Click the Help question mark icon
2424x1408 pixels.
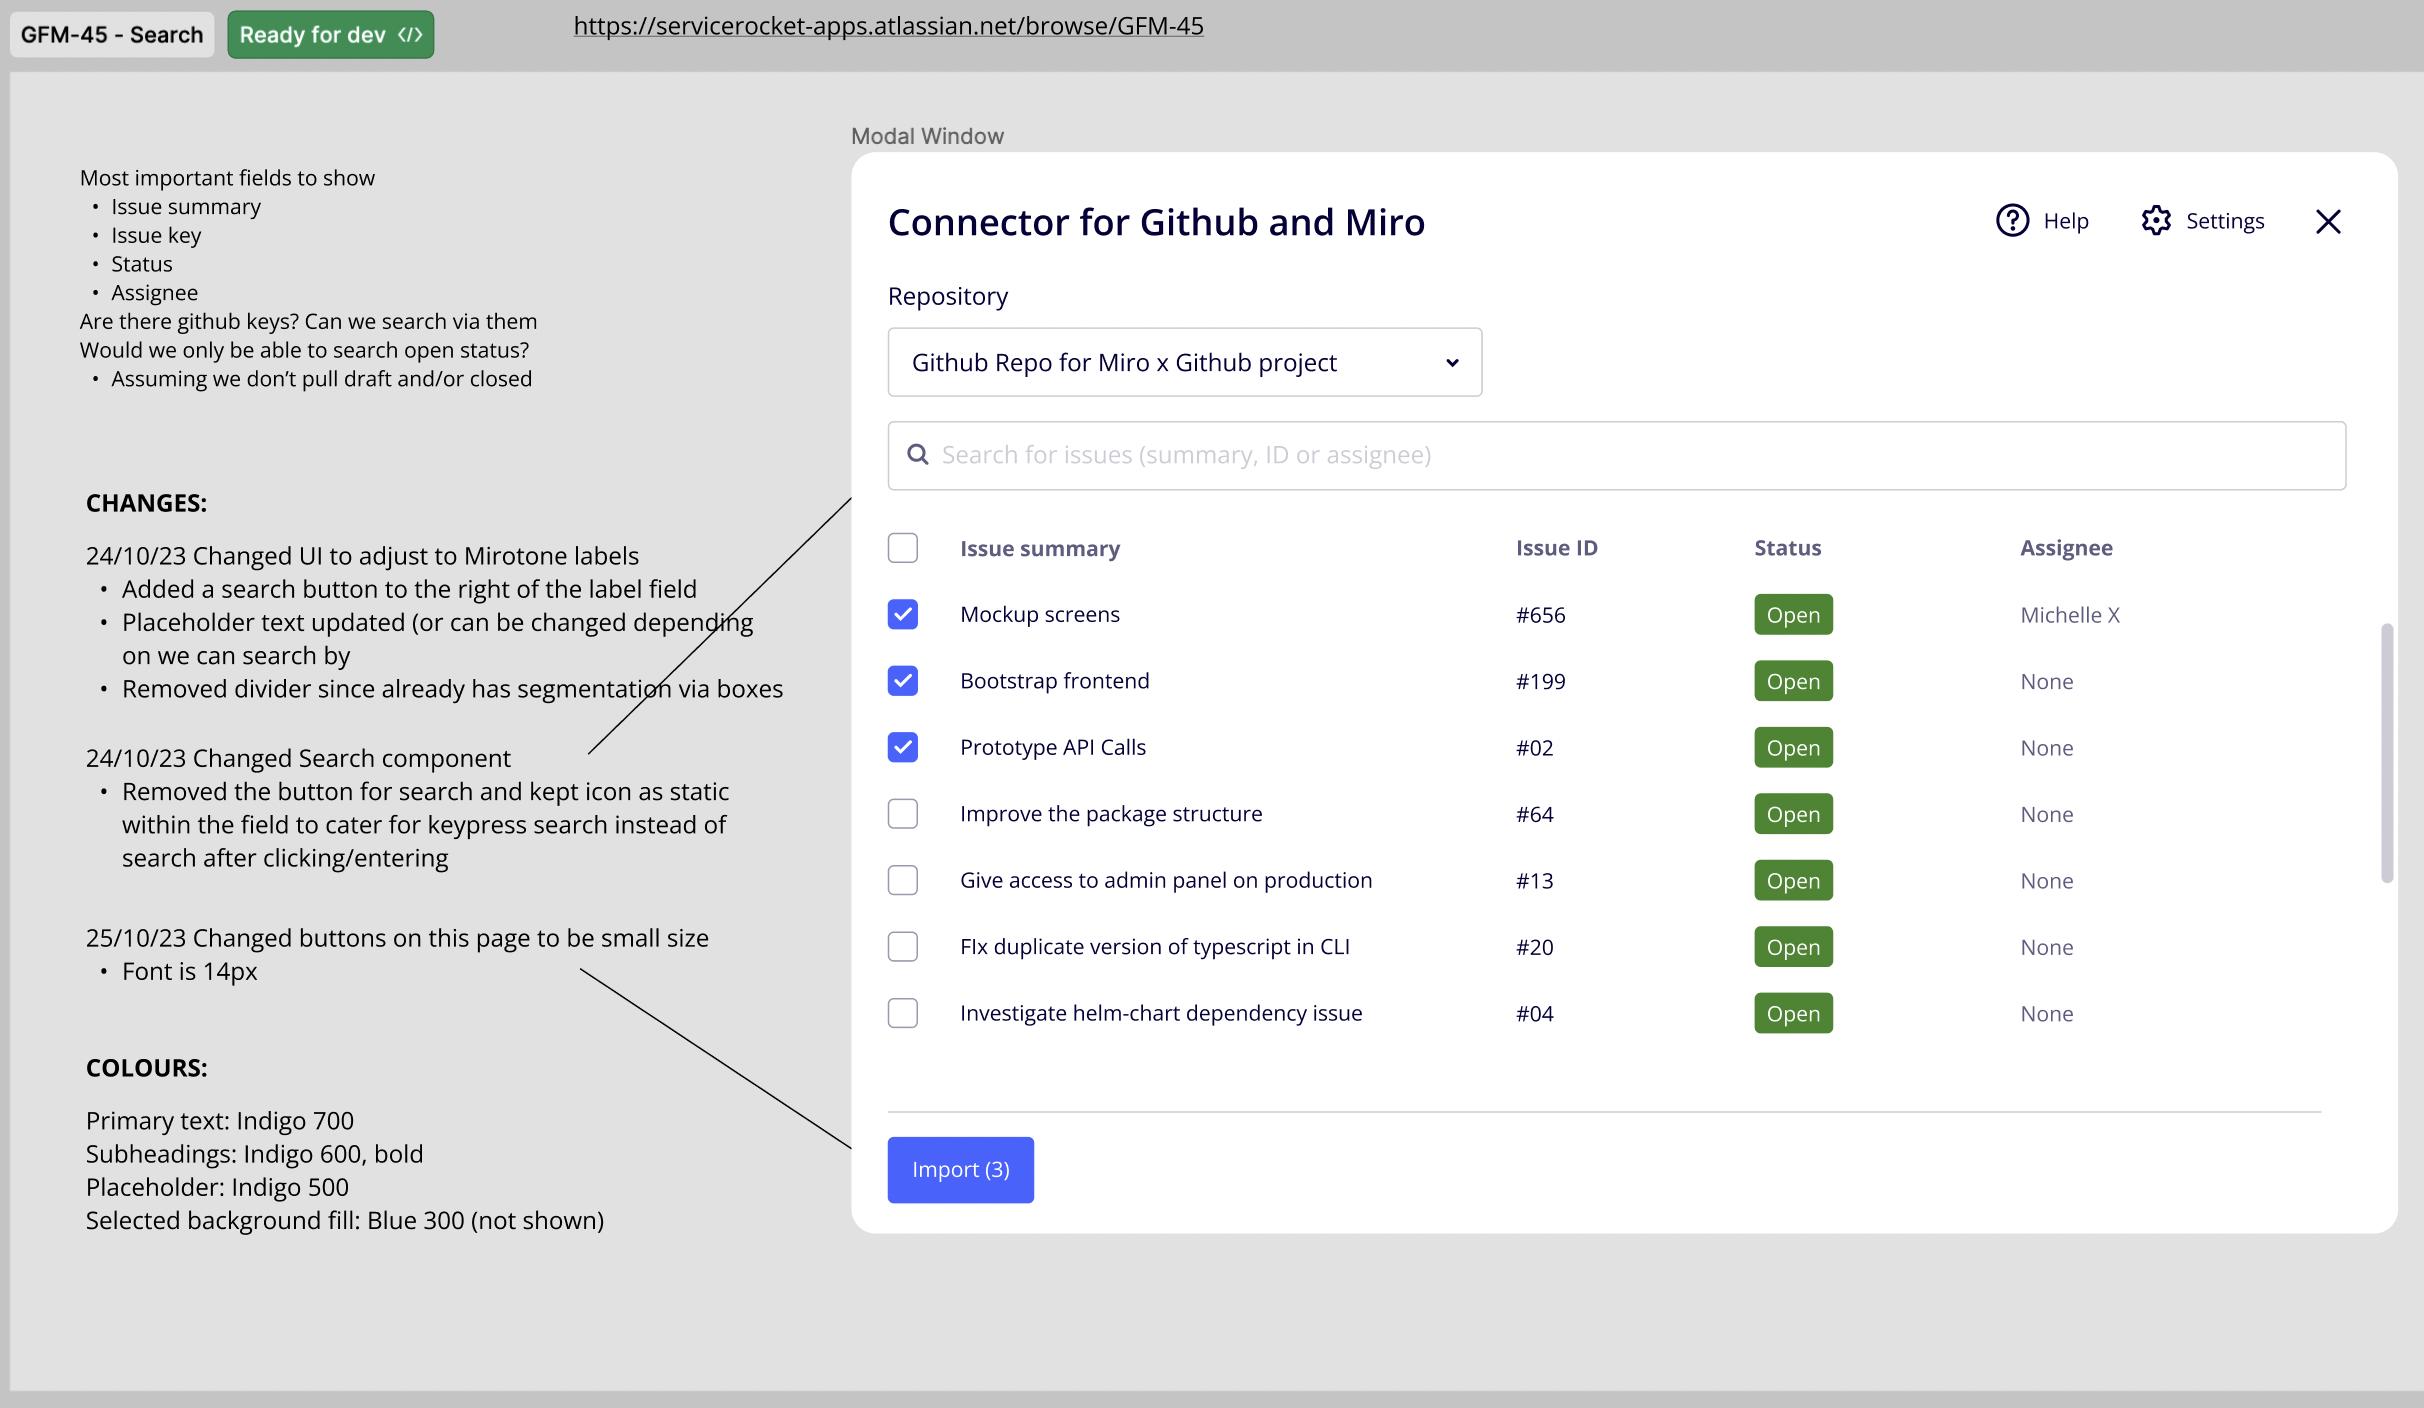[2012, 220]
